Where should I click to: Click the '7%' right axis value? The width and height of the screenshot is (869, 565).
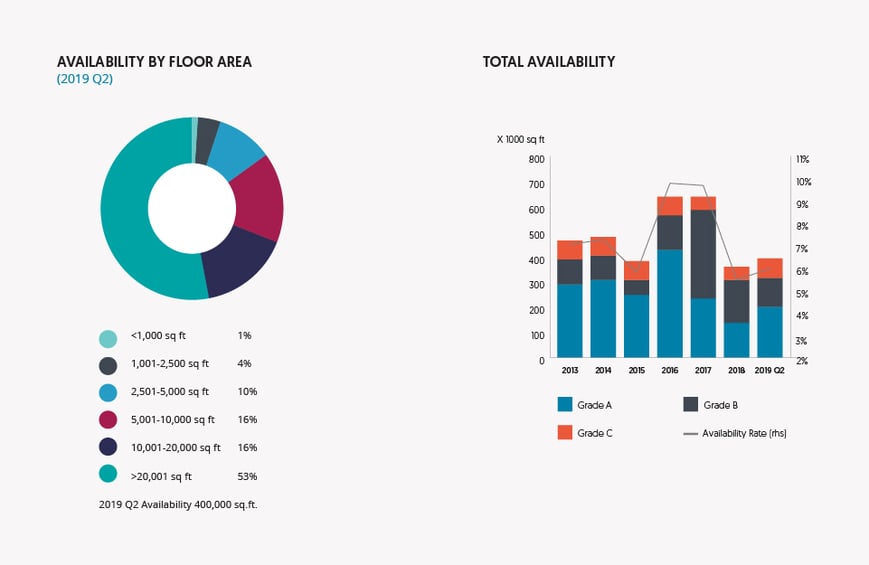click(802, 249)
